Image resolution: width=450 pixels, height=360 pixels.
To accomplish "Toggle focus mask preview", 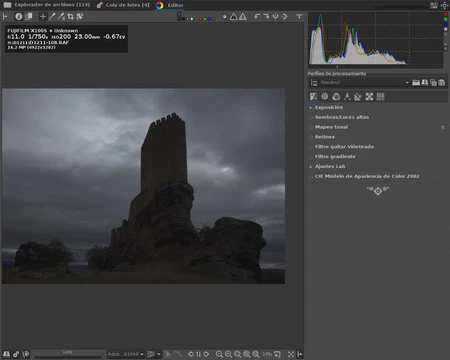I will point(224,16).
